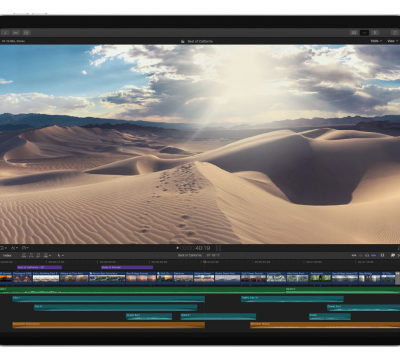The image size is (400, 360).
Task: Open the import media icon in toolbar
Action: click(x=5, y=33)
